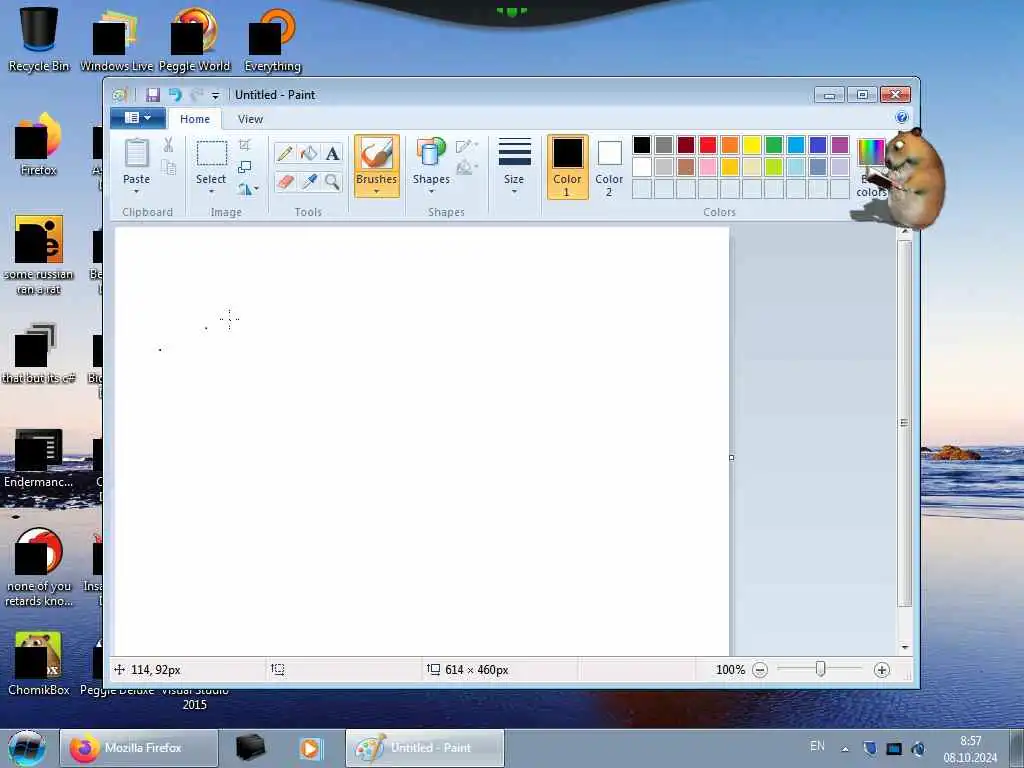Select the Magnifier tool
Viewport: 1024px width, 768px height.
click(x=332, y=182)
